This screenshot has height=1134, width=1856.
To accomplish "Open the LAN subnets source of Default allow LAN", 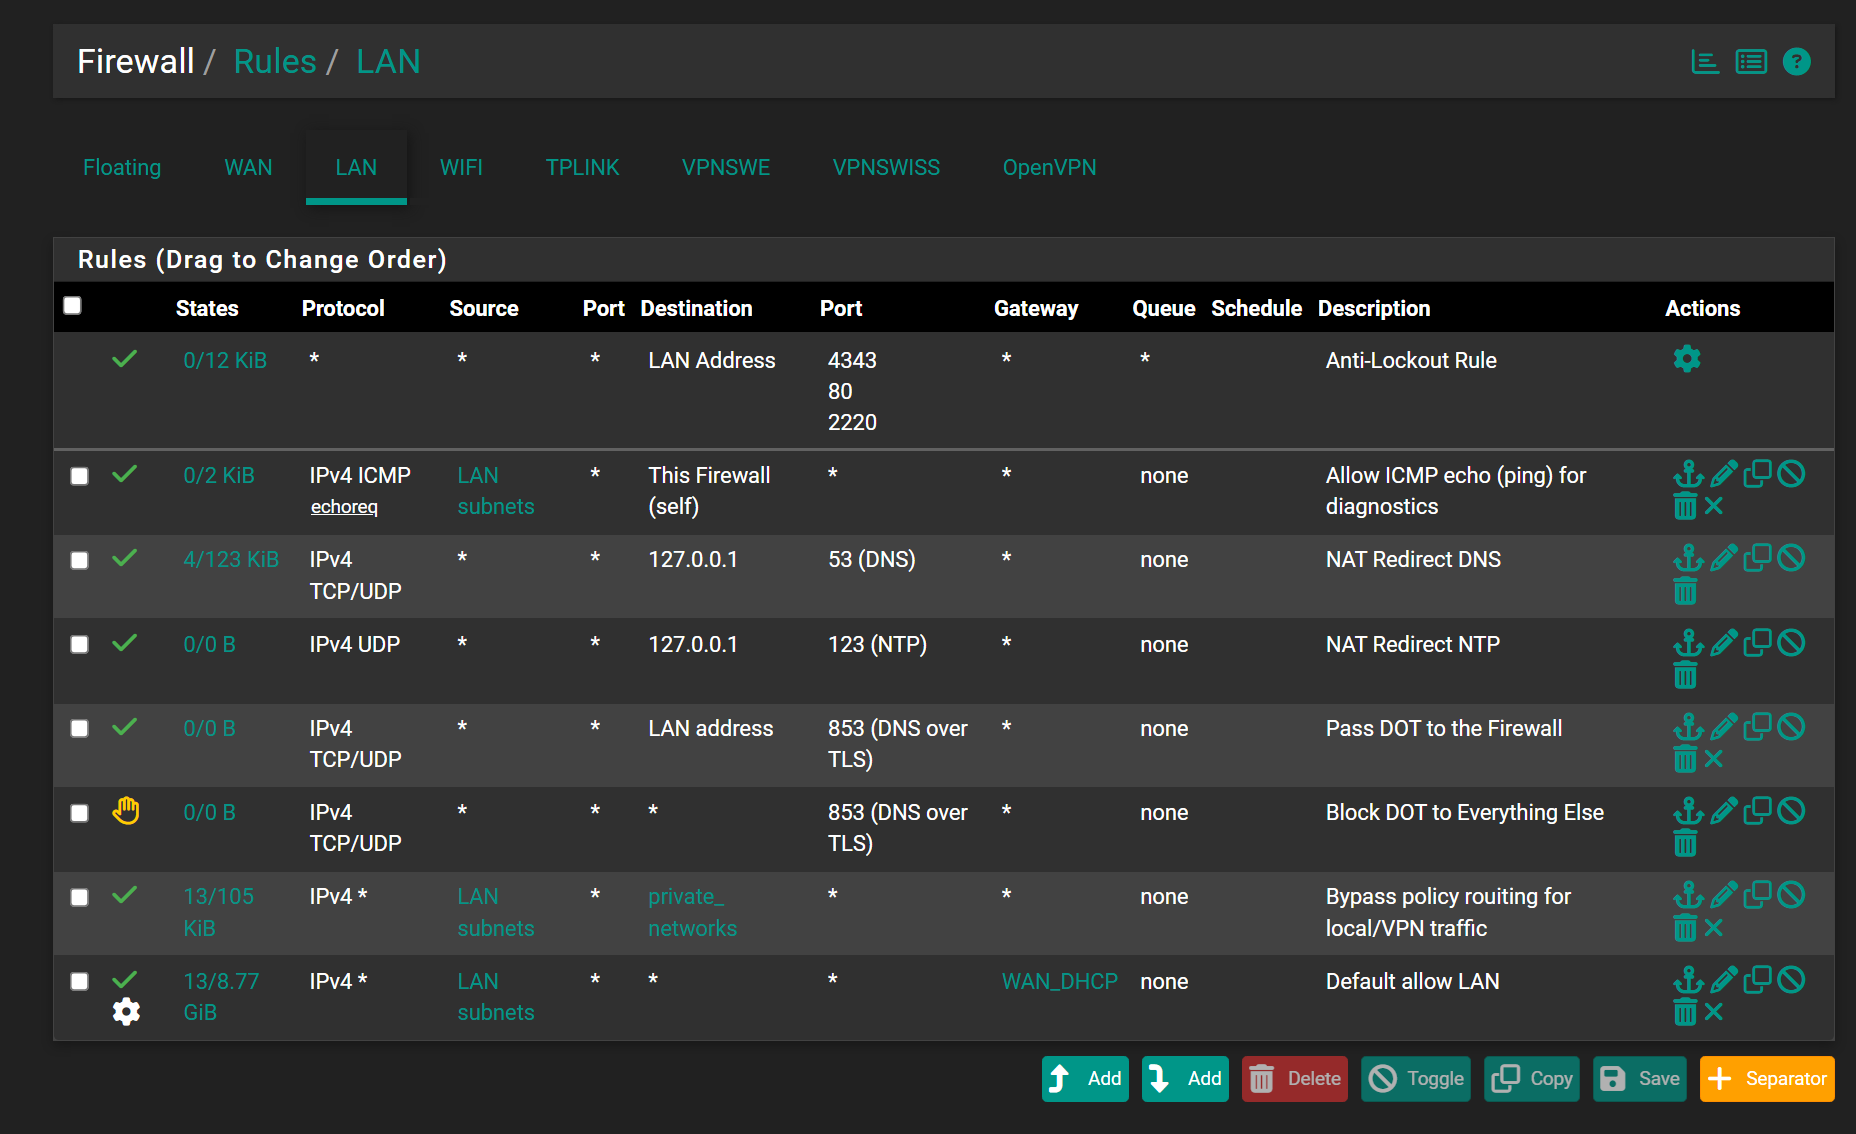I will (496, 996).
